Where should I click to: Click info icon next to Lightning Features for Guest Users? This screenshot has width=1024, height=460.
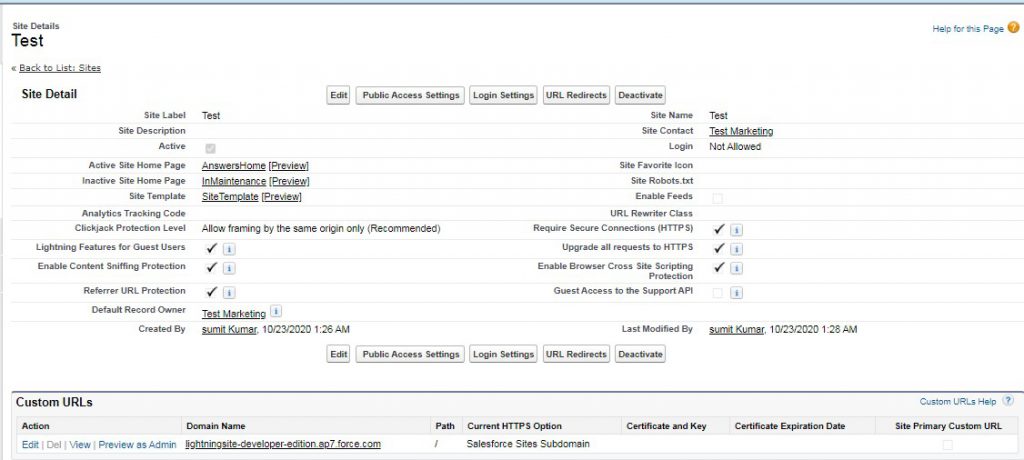click(229, 248)
